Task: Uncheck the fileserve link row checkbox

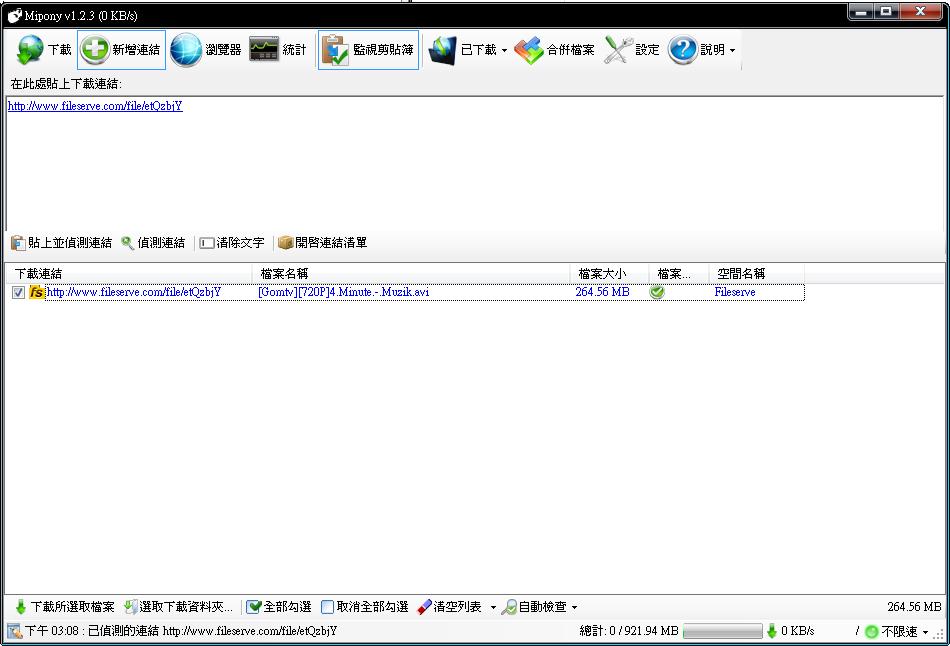Action: (x=18, y=293)
